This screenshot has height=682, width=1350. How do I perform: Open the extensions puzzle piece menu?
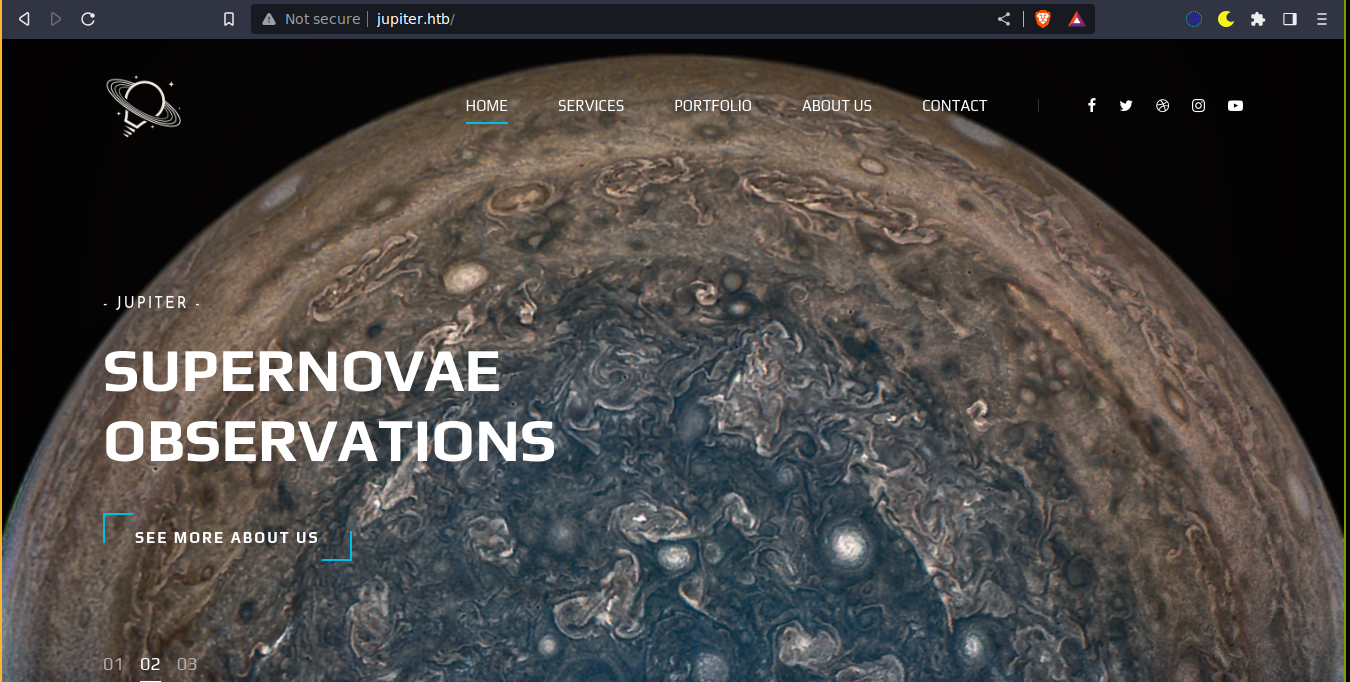coord(1258,19)
